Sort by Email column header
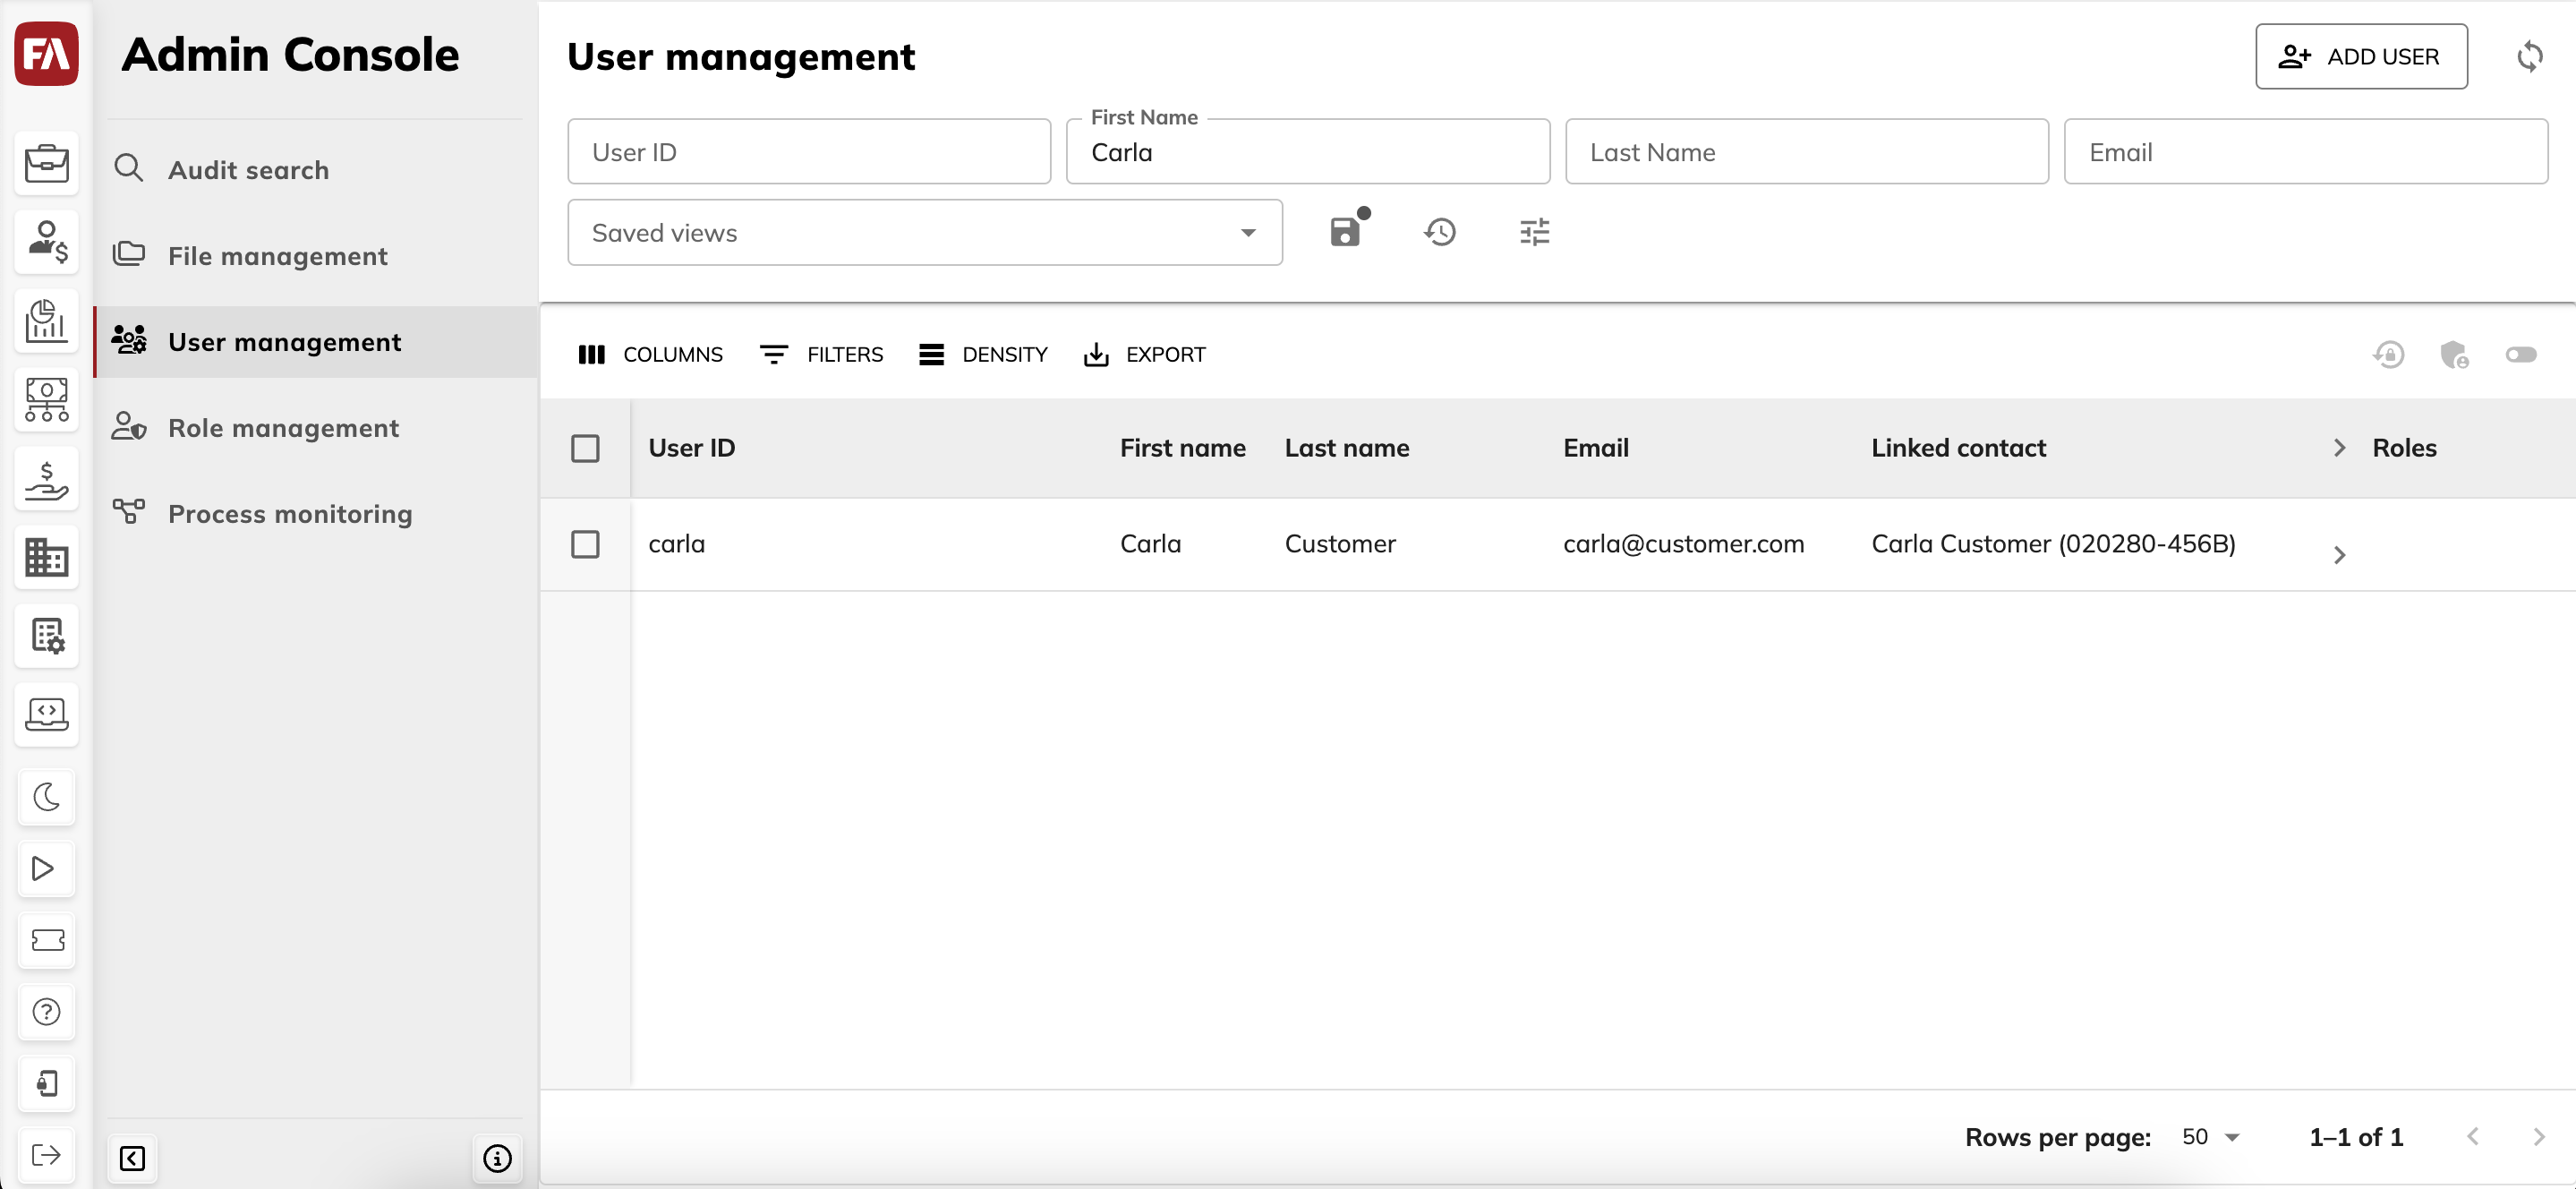The image size is (2576, 1189). (x=1596, y=448)
